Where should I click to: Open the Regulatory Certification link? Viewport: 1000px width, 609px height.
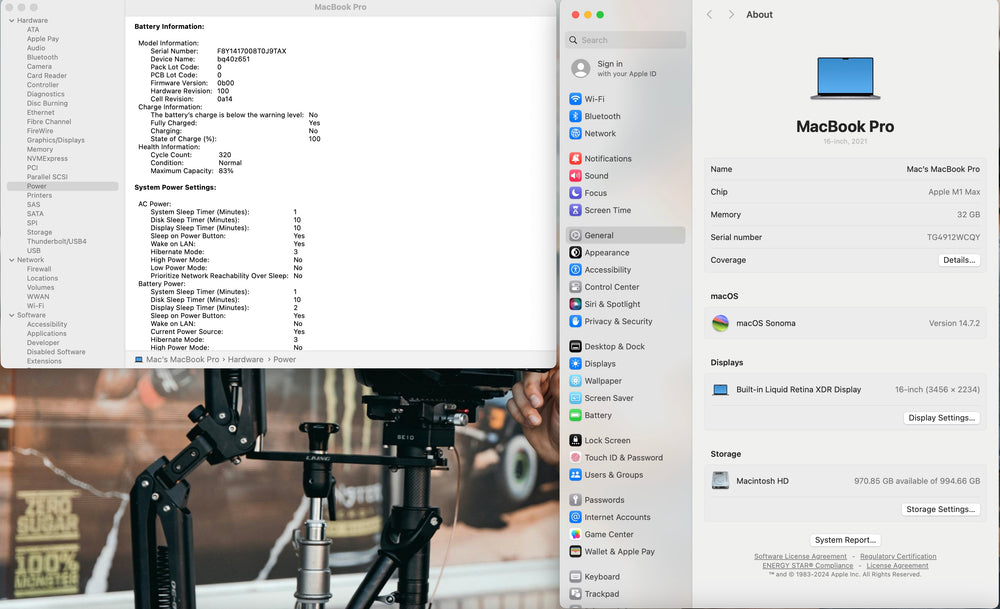point(898,557)
